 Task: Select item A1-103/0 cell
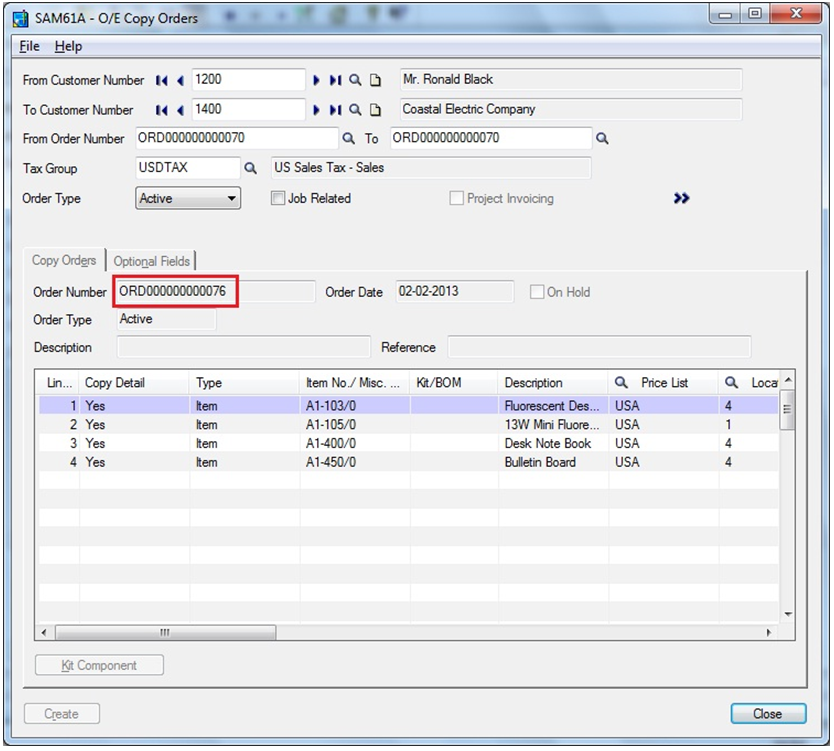pos(354,406)
